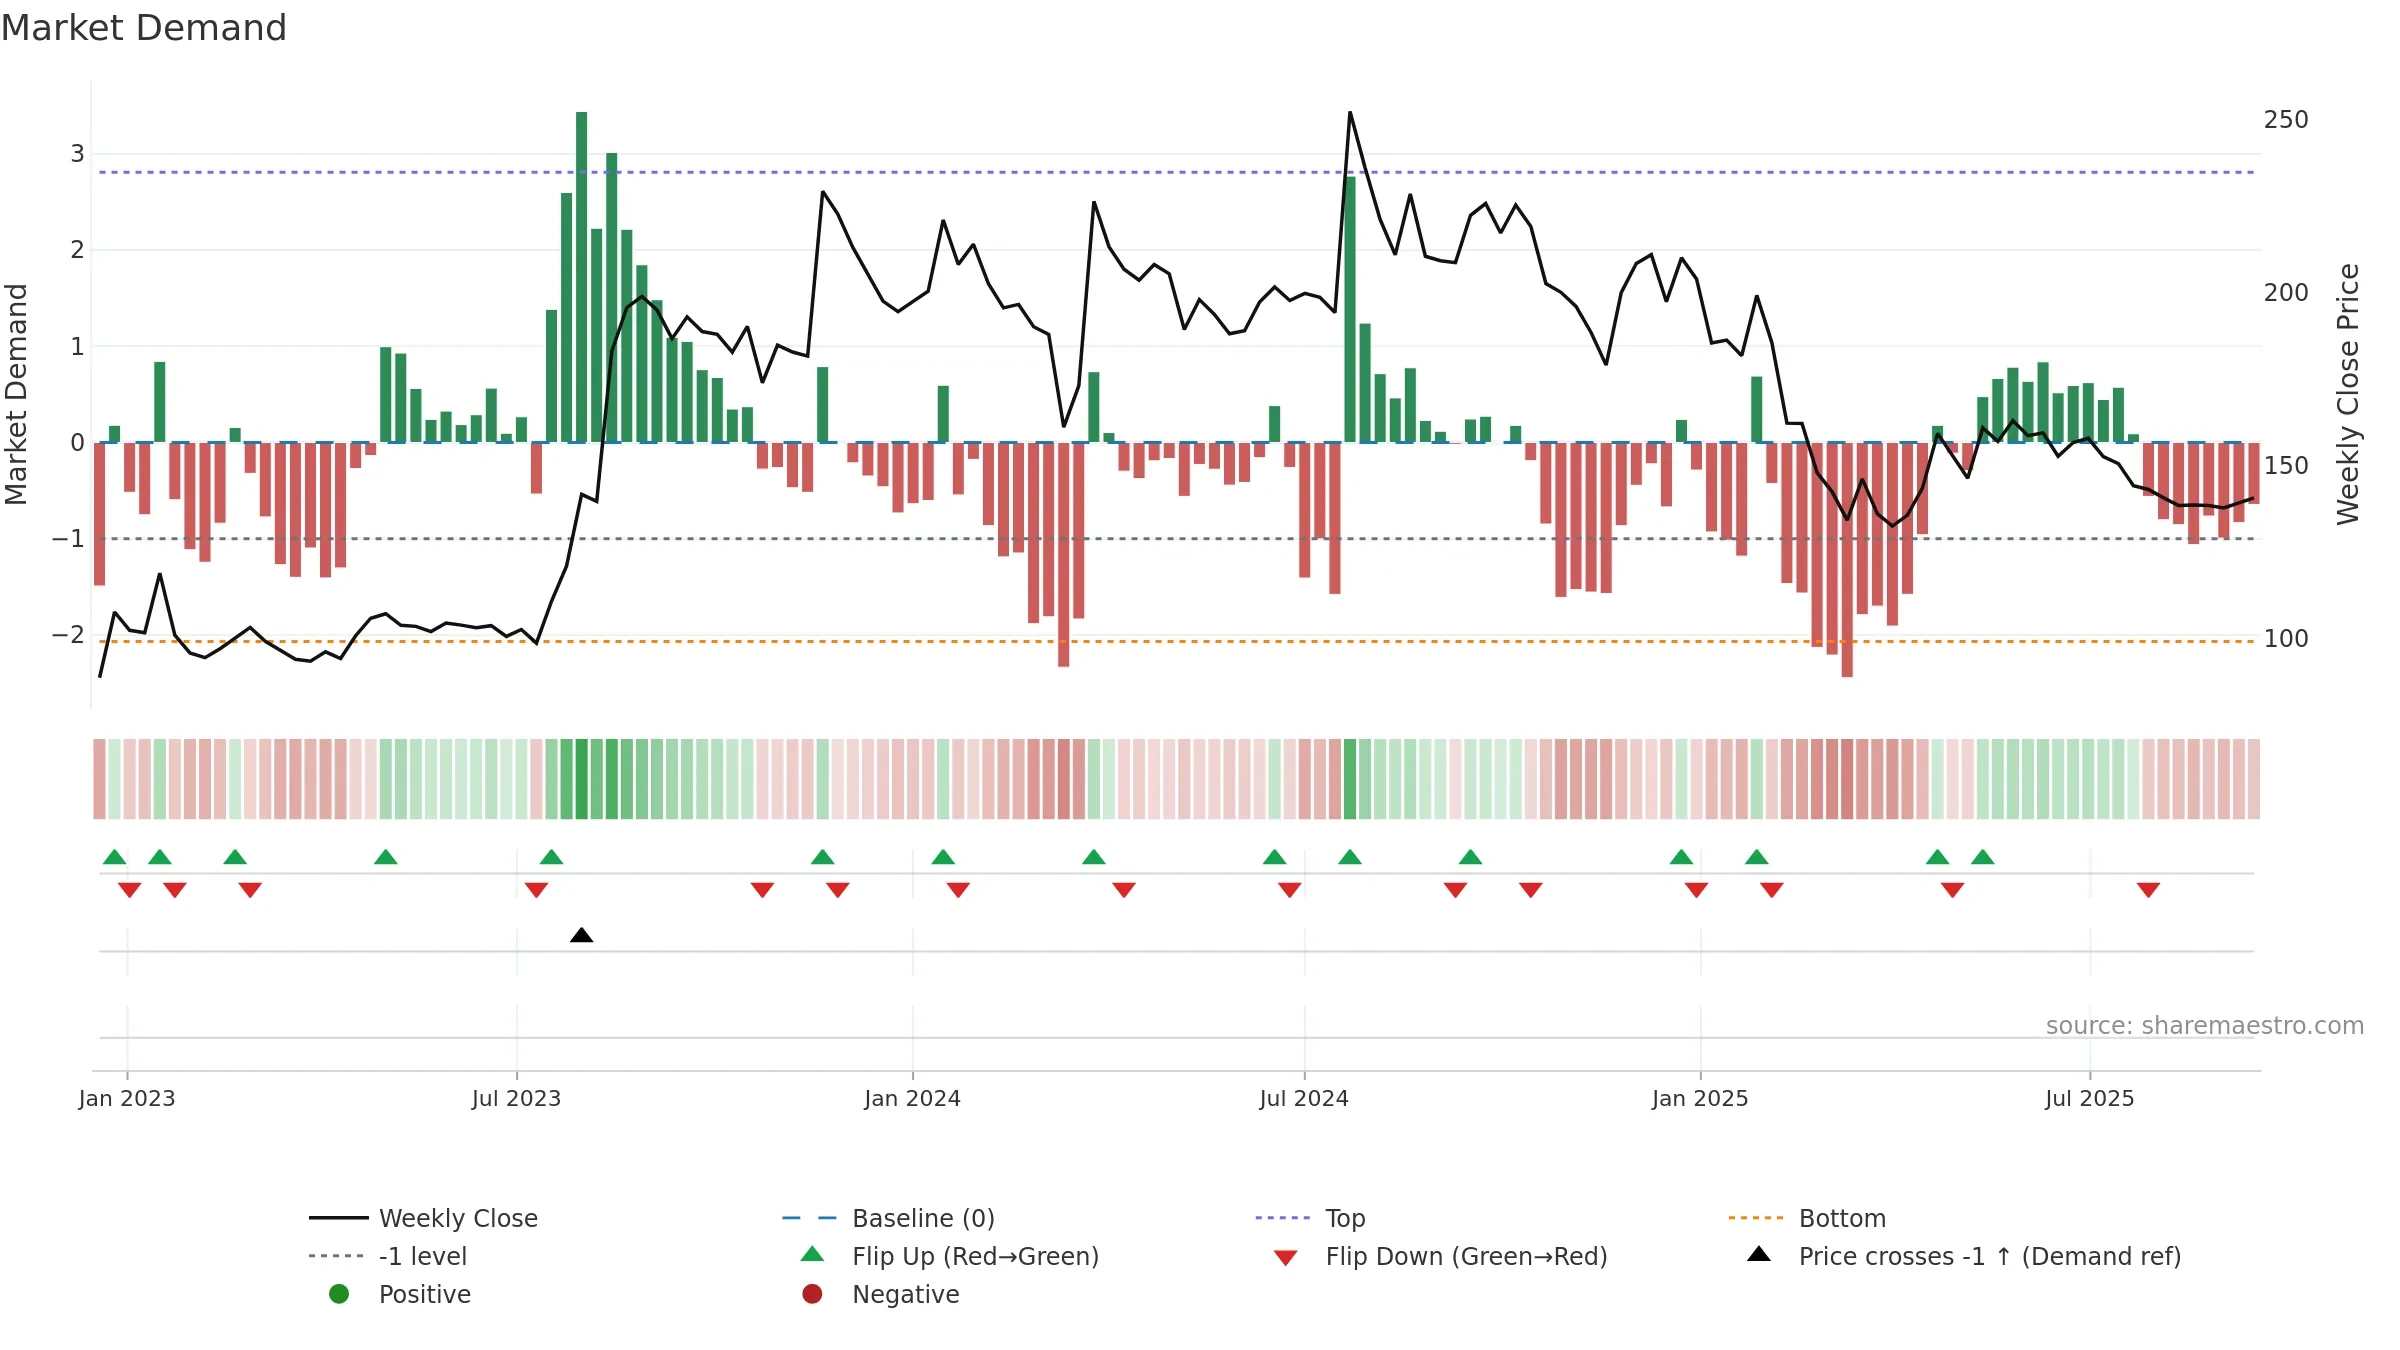Toggle the Bottom legend entry

point(1807,1218)
